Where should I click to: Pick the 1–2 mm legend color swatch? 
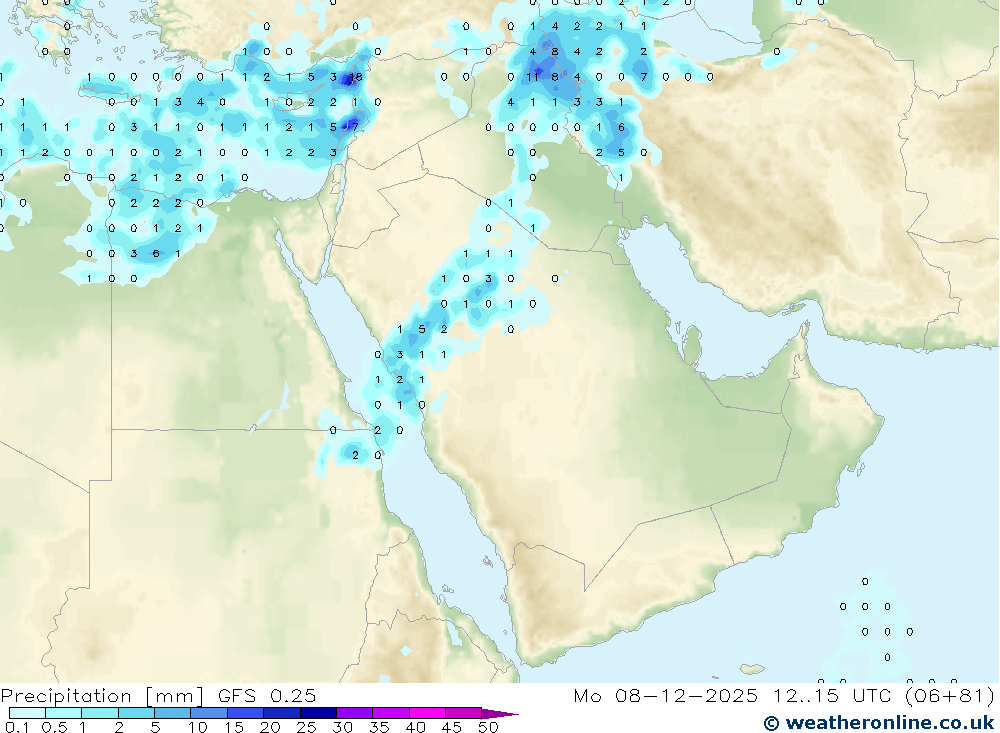click(100, 713)
